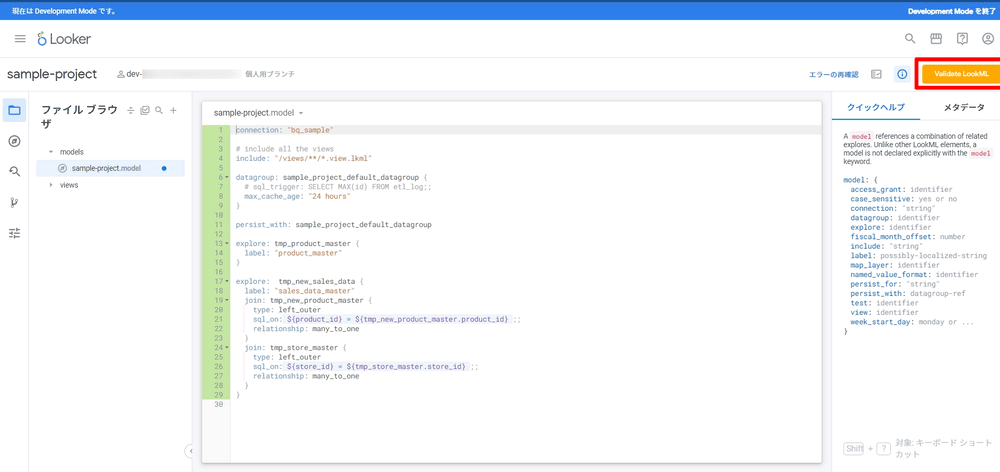Open the global search magnifier in header
Viewport: 1000px width, 472px height.
click(910, 38)
